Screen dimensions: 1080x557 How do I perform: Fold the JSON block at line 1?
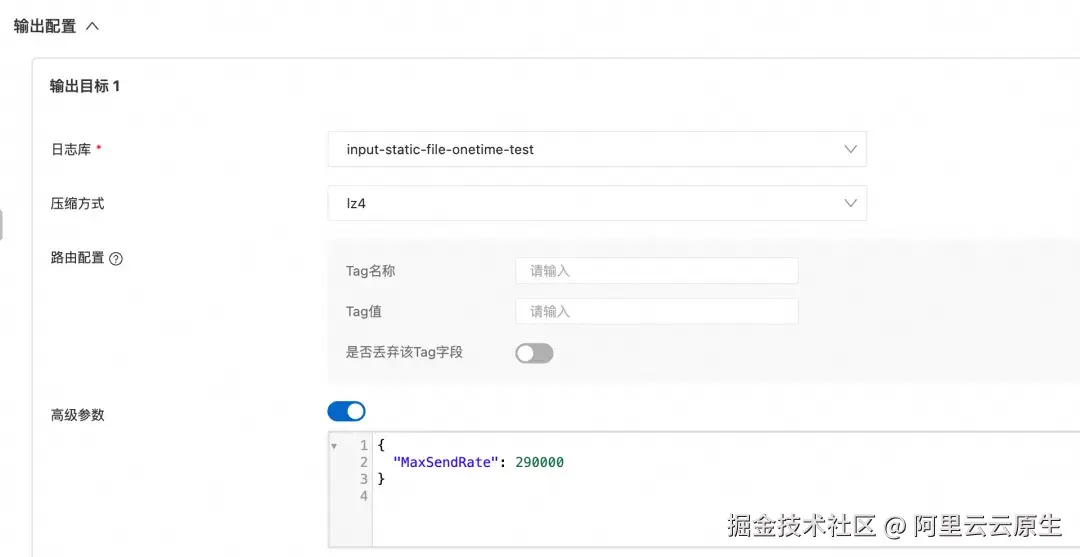334,446
